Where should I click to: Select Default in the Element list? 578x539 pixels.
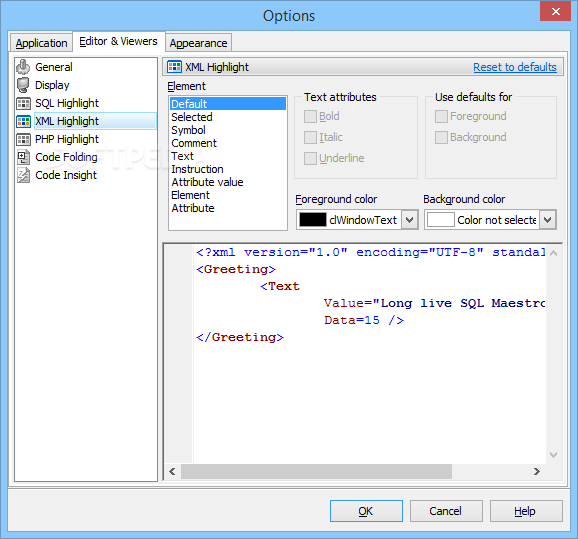[x=228, y=104]
